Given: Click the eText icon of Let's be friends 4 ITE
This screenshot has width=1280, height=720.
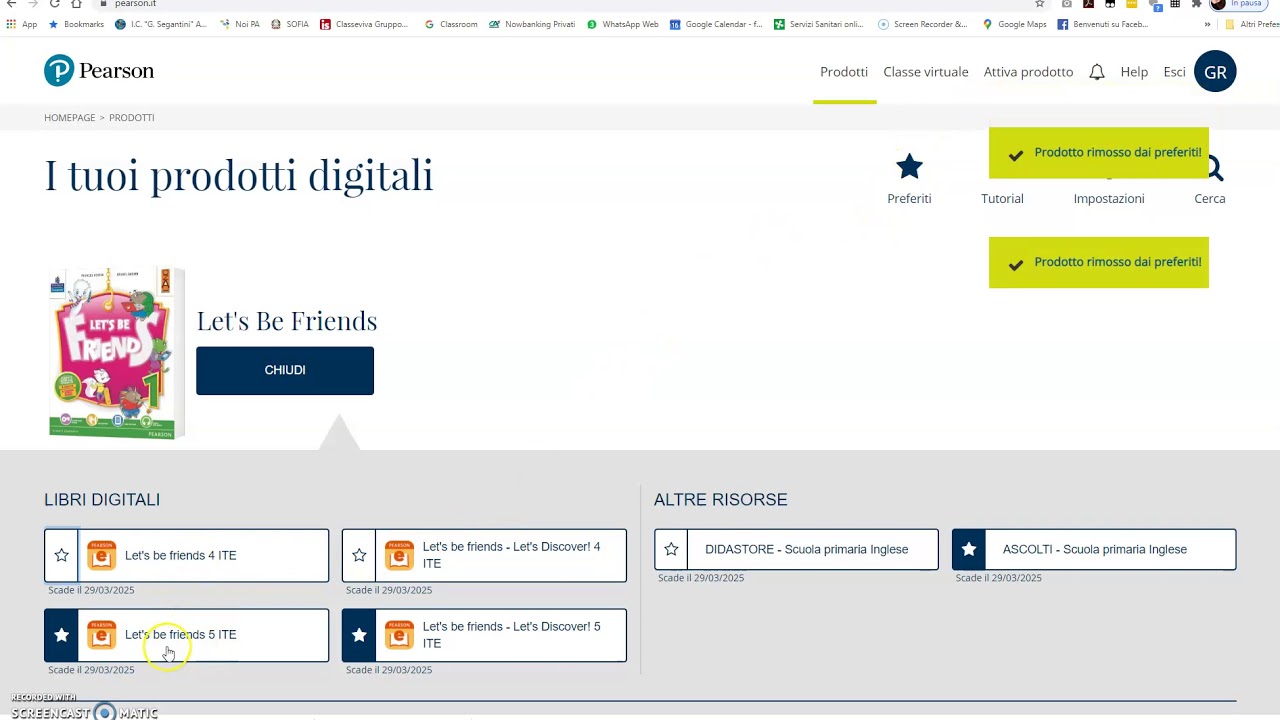Looking at the screenshot, I should [101, 555].
